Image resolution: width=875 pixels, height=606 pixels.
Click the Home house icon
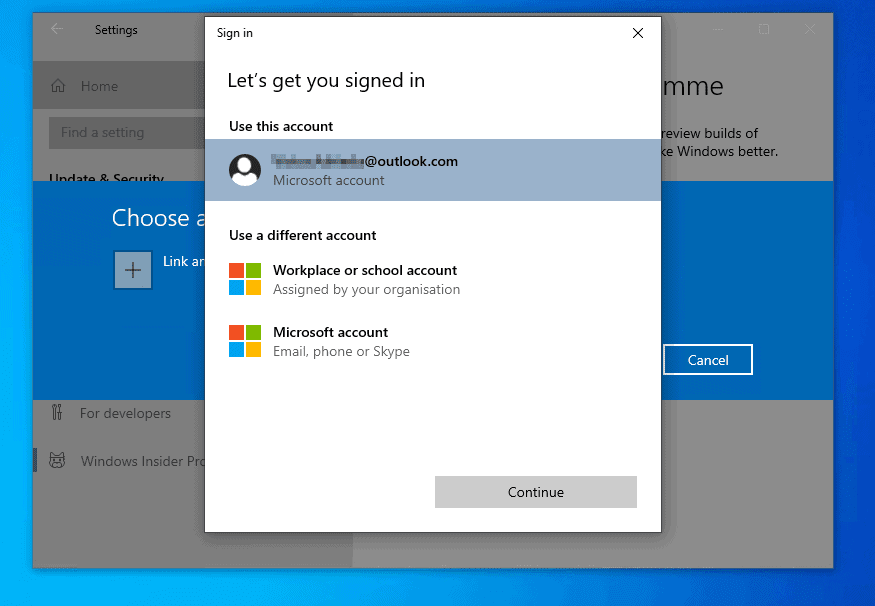pyautogui.click(x=58, y=86)
